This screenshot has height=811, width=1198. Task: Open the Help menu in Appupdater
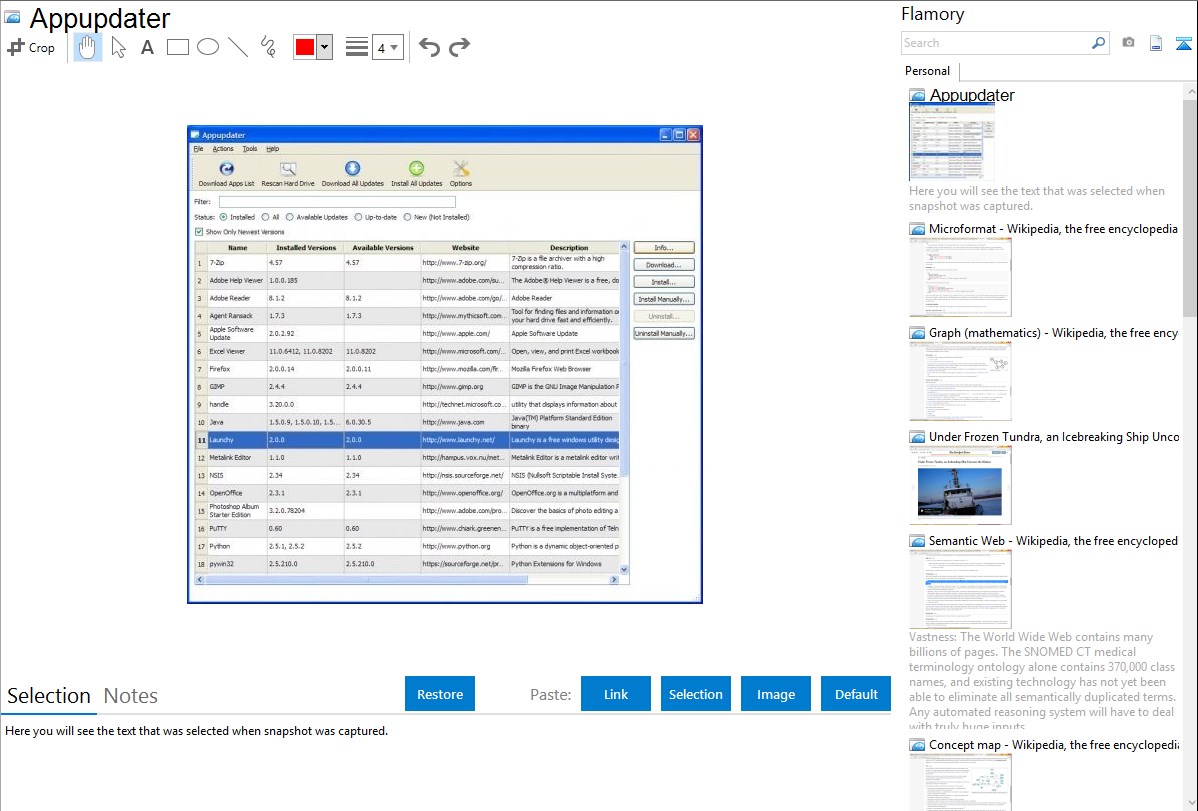coord(273,149)
